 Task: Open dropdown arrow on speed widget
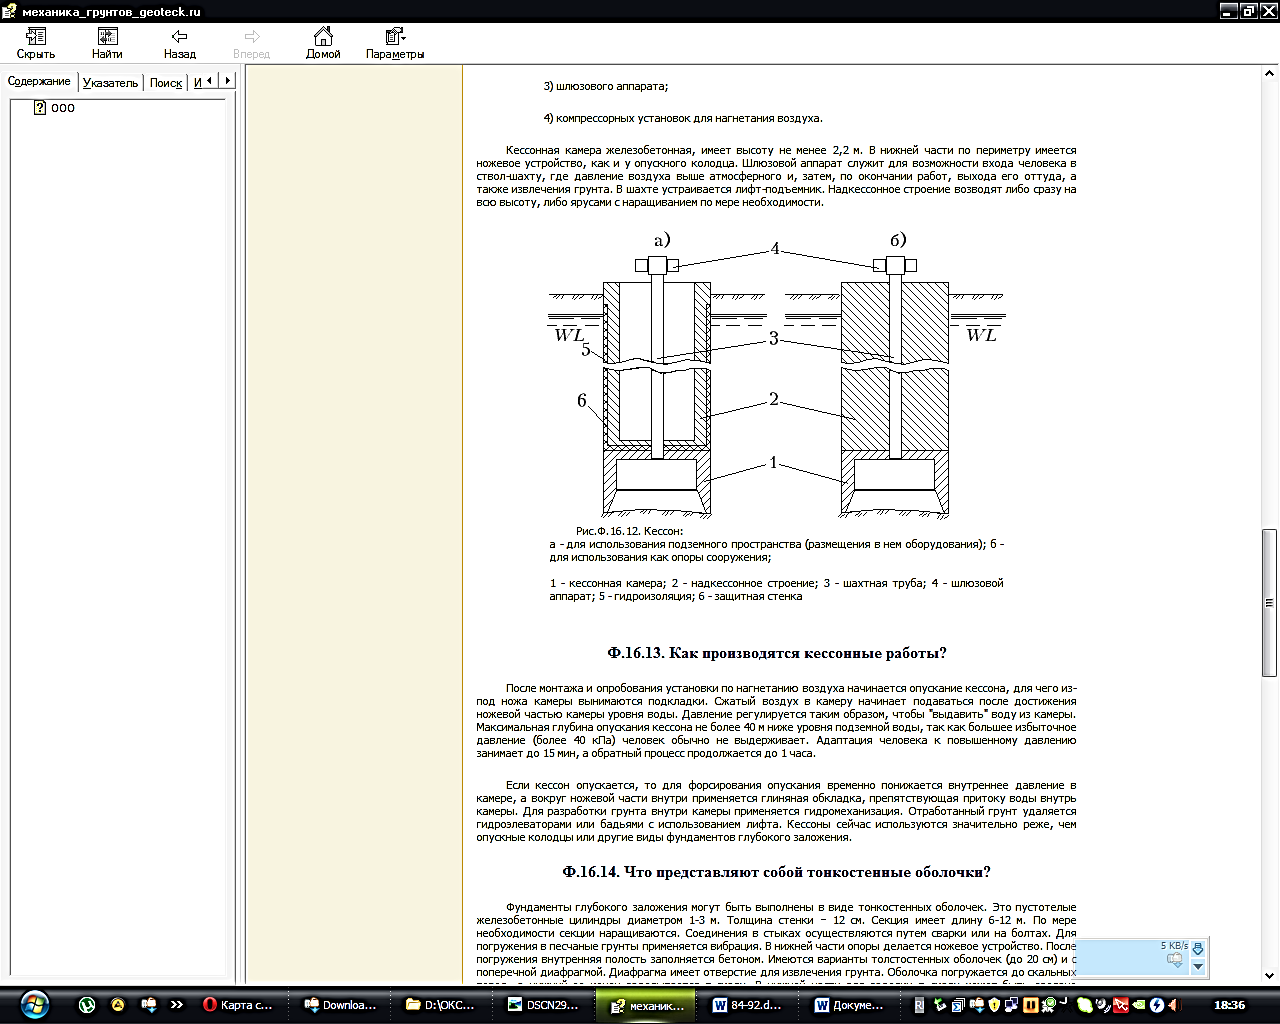[1198, 967]
